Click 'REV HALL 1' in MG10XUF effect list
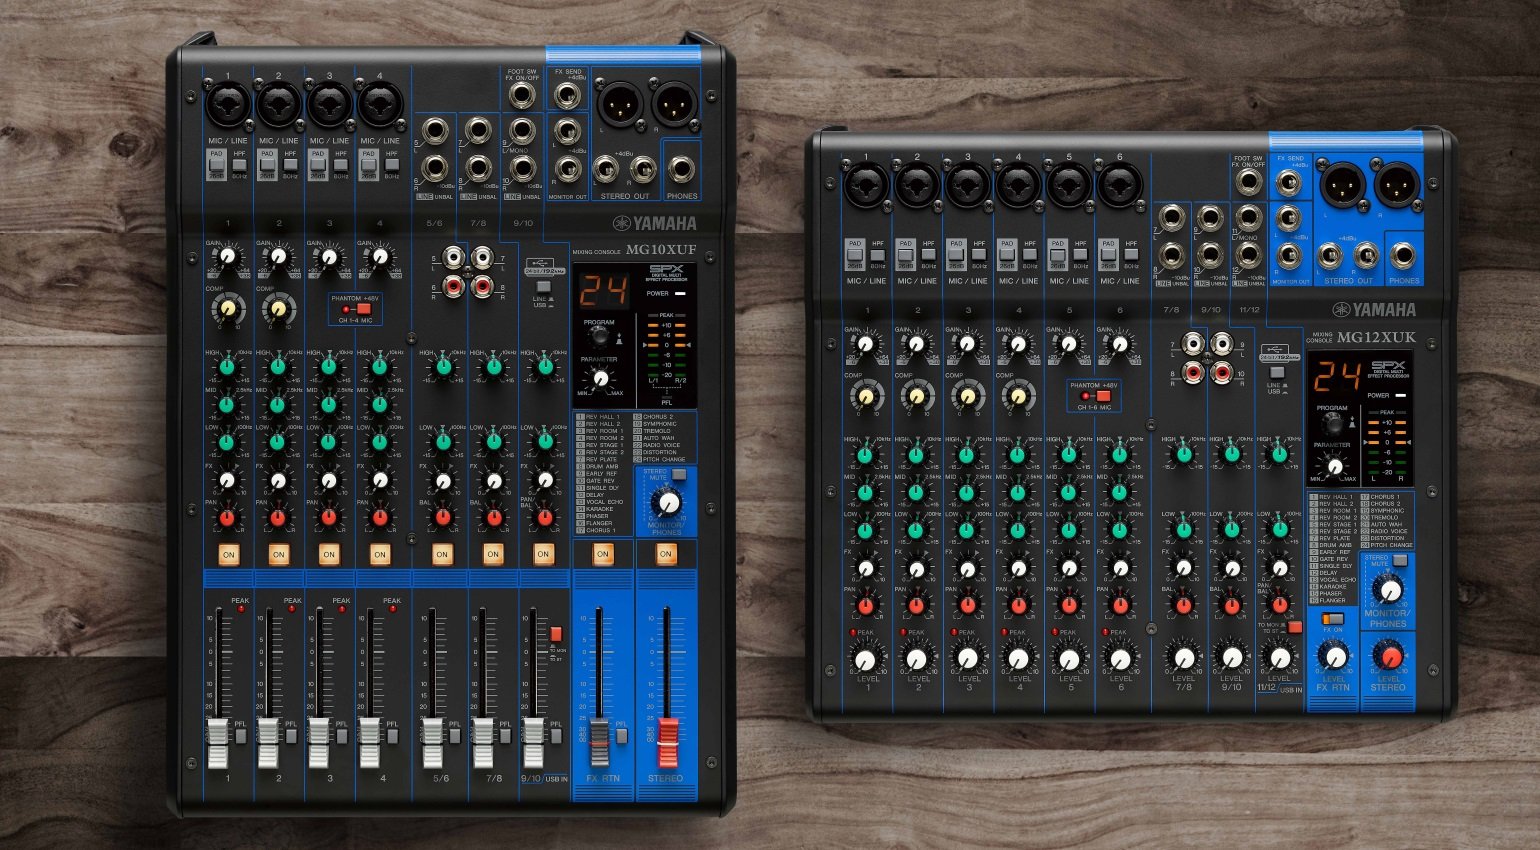This screenshot has width=1540, height=850. click(602, 416)
